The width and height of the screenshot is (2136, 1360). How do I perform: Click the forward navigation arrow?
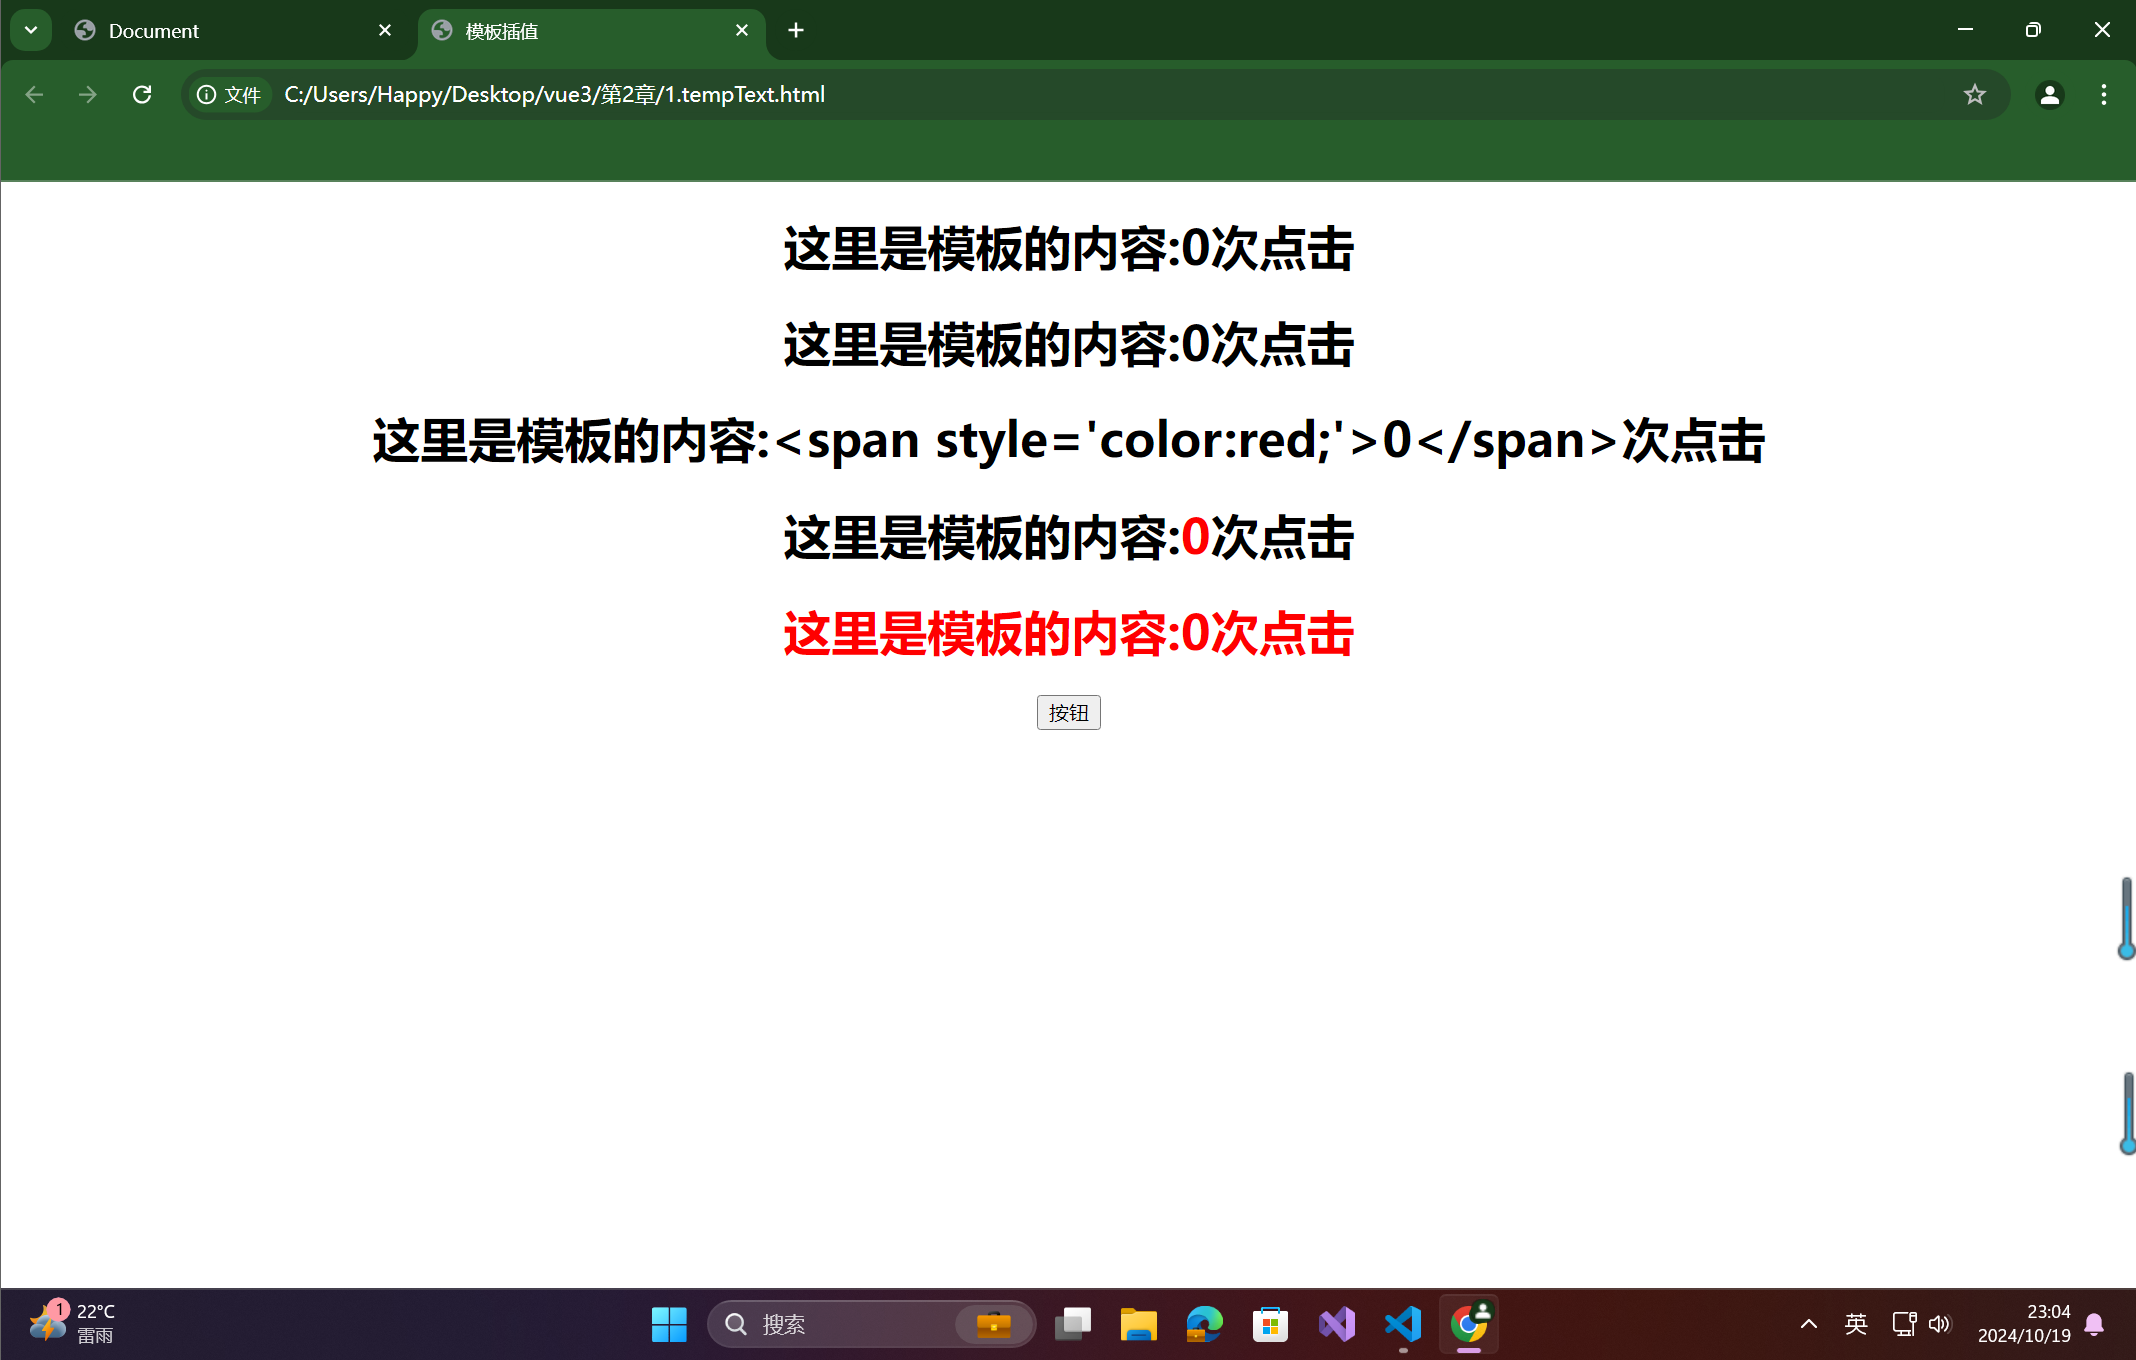tap(88, 94)
